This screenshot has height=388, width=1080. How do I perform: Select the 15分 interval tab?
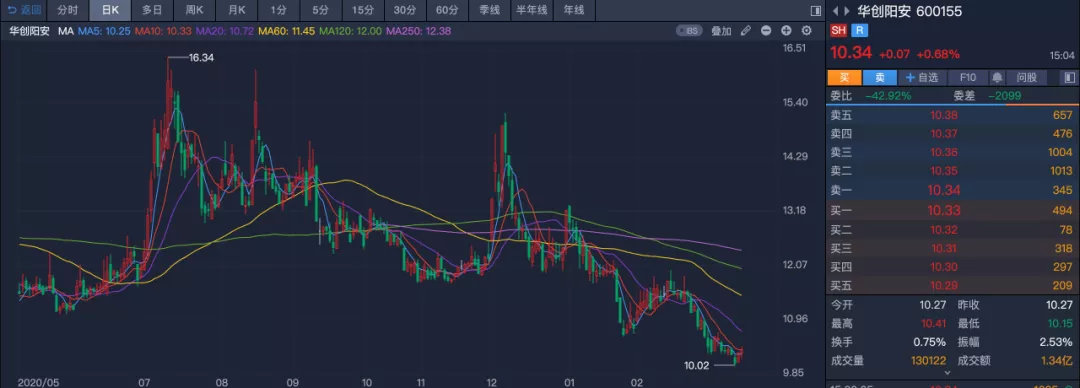362,10
